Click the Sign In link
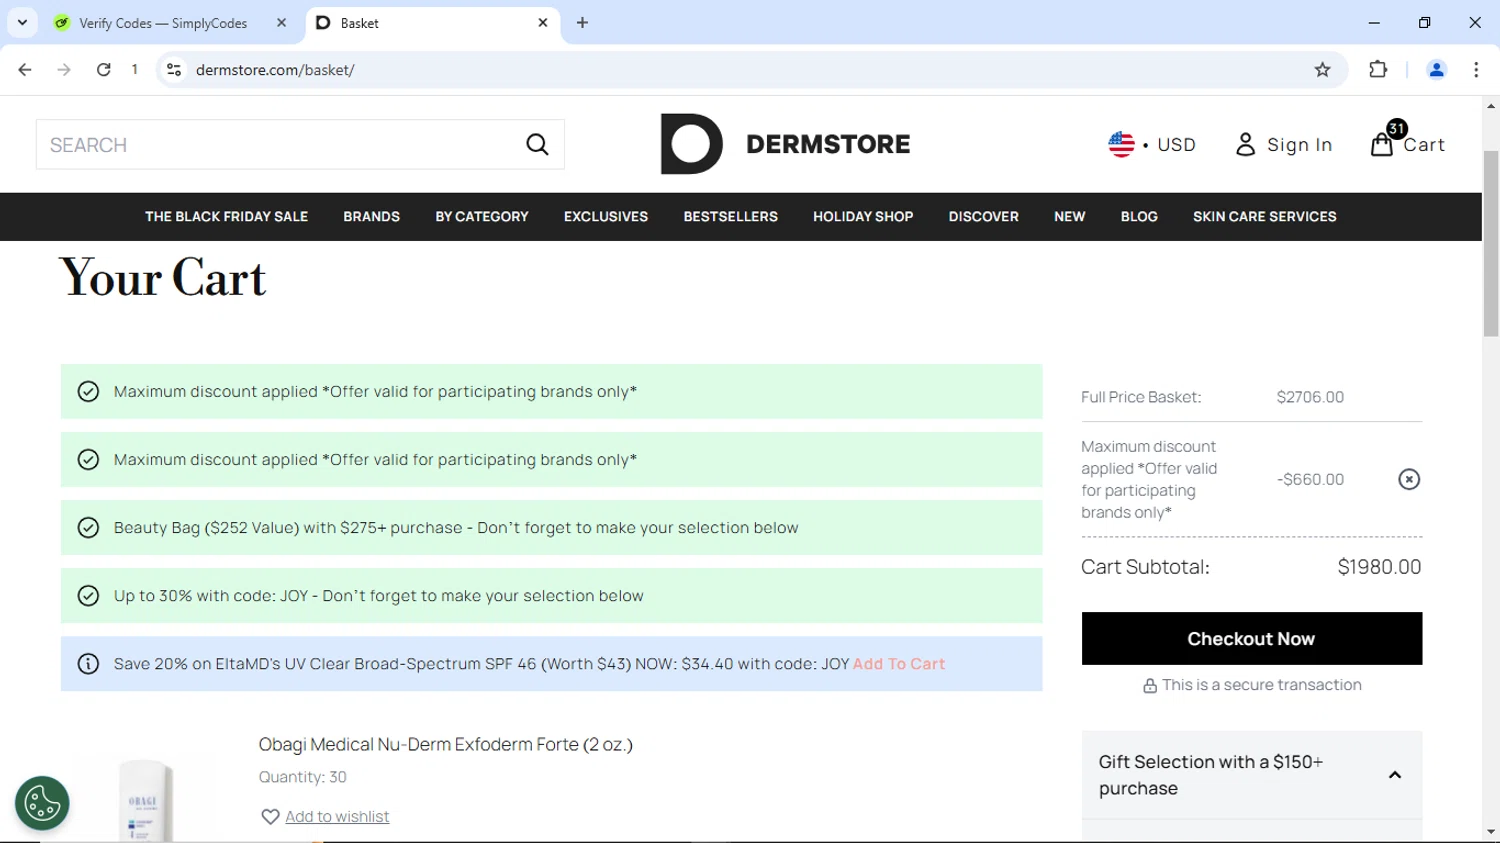The image size is (1500, 843). [x=1299, y=145]
